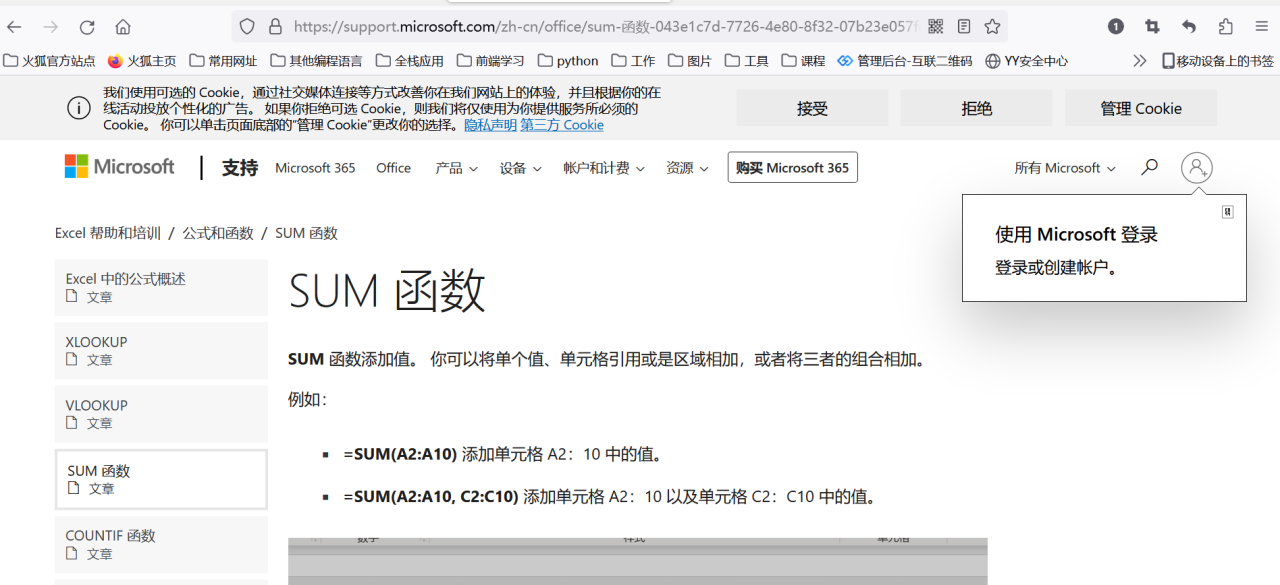Open the extensions puzzle icon

1226,27
